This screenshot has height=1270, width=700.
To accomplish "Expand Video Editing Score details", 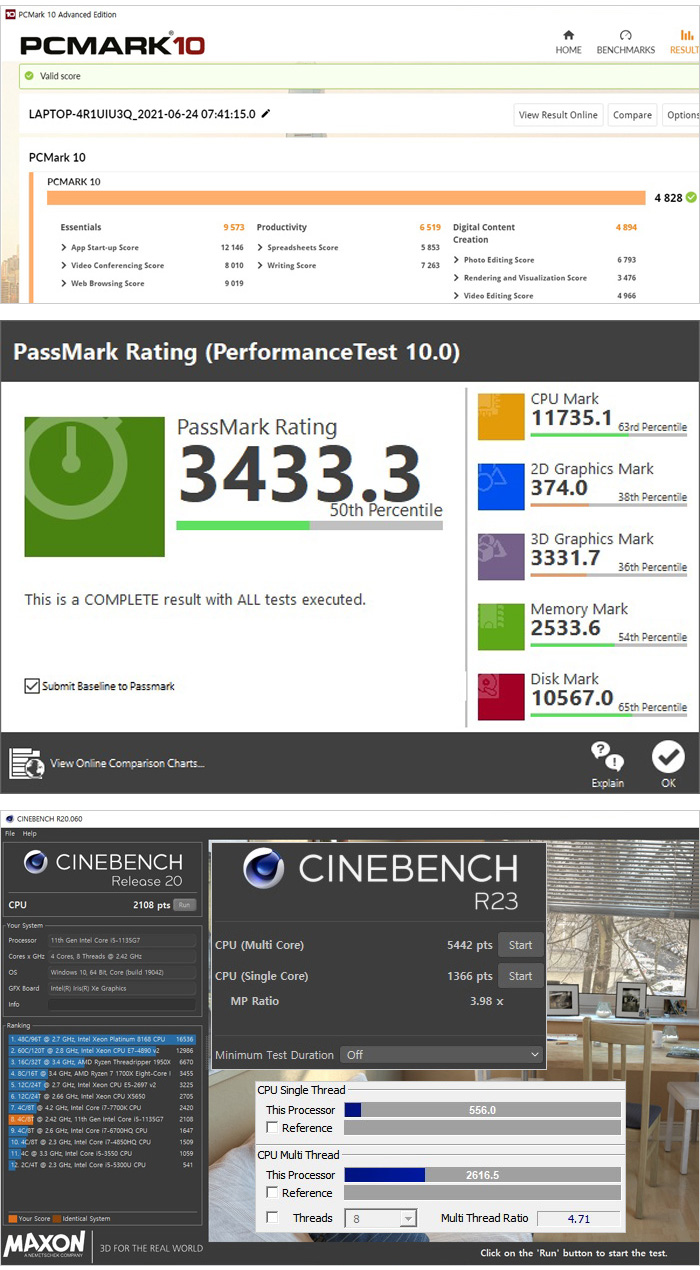I will coord(456,296).
